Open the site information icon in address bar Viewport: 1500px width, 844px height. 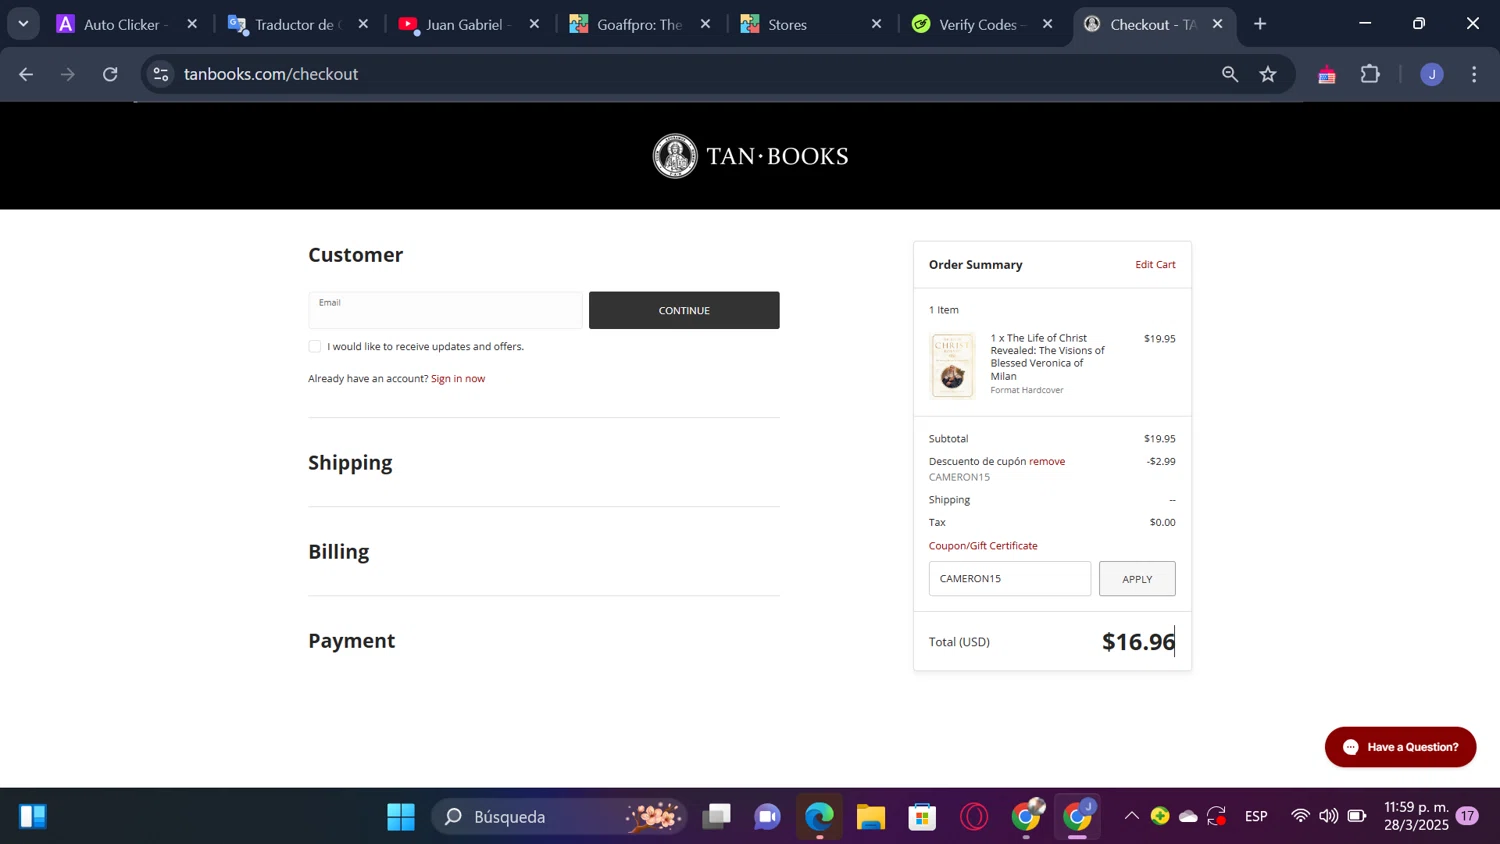click(161, 74)
